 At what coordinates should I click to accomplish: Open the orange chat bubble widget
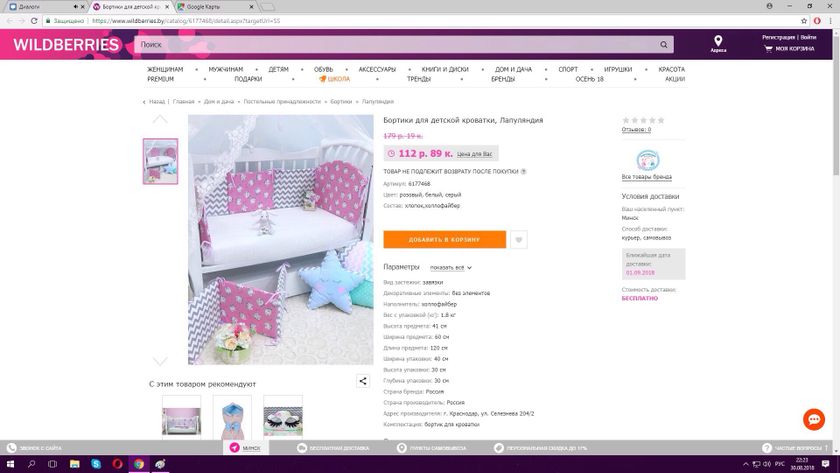coord(814,419)
